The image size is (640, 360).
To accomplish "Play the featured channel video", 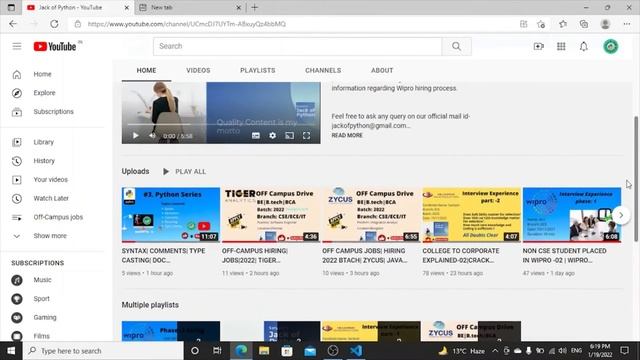I will point(136,136).
